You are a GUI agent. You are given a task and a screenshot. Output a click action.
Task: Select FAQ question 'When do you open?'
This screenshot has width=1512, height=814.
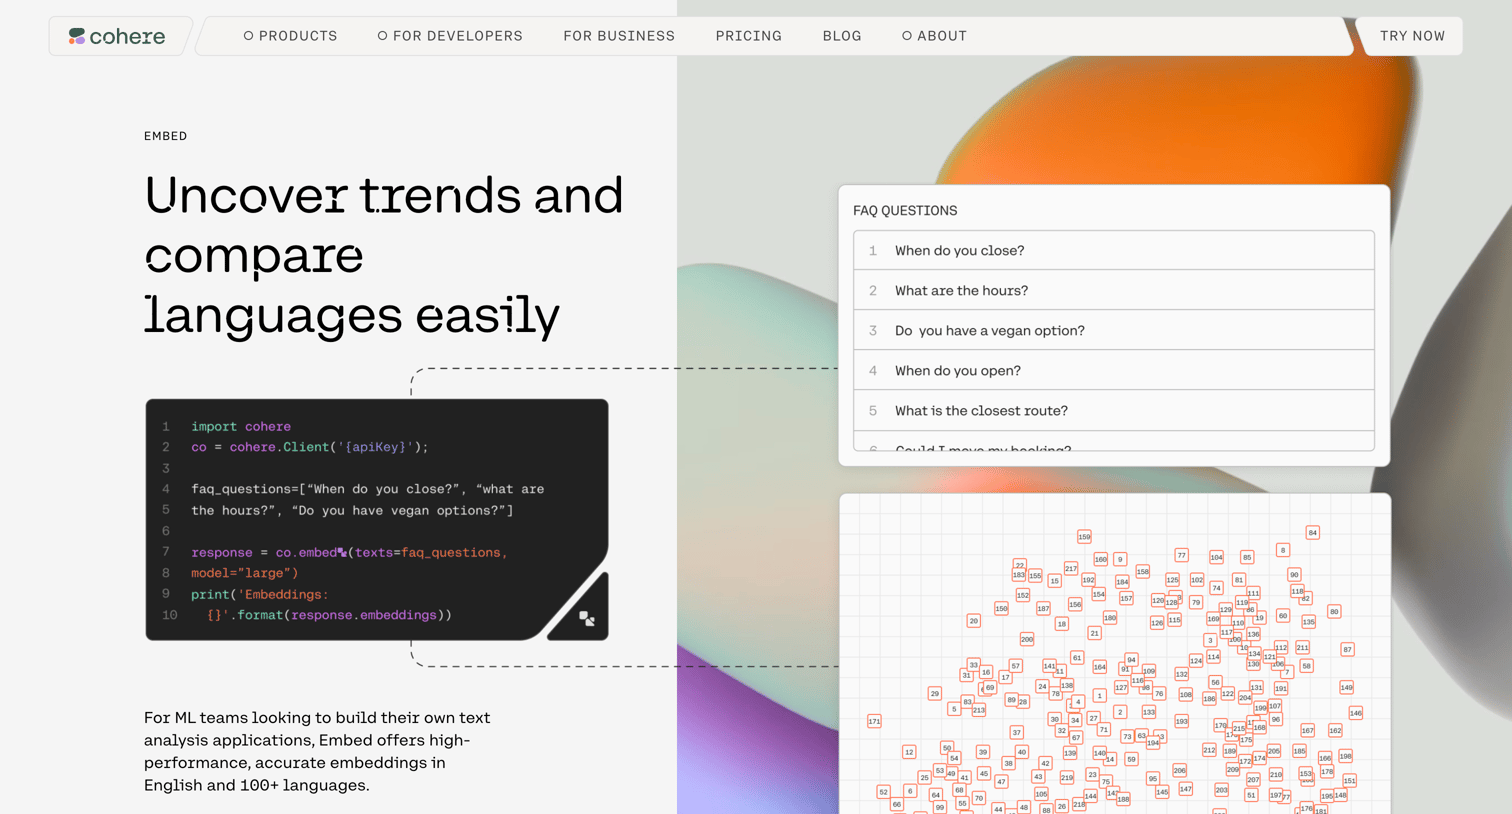(1114, 370)
